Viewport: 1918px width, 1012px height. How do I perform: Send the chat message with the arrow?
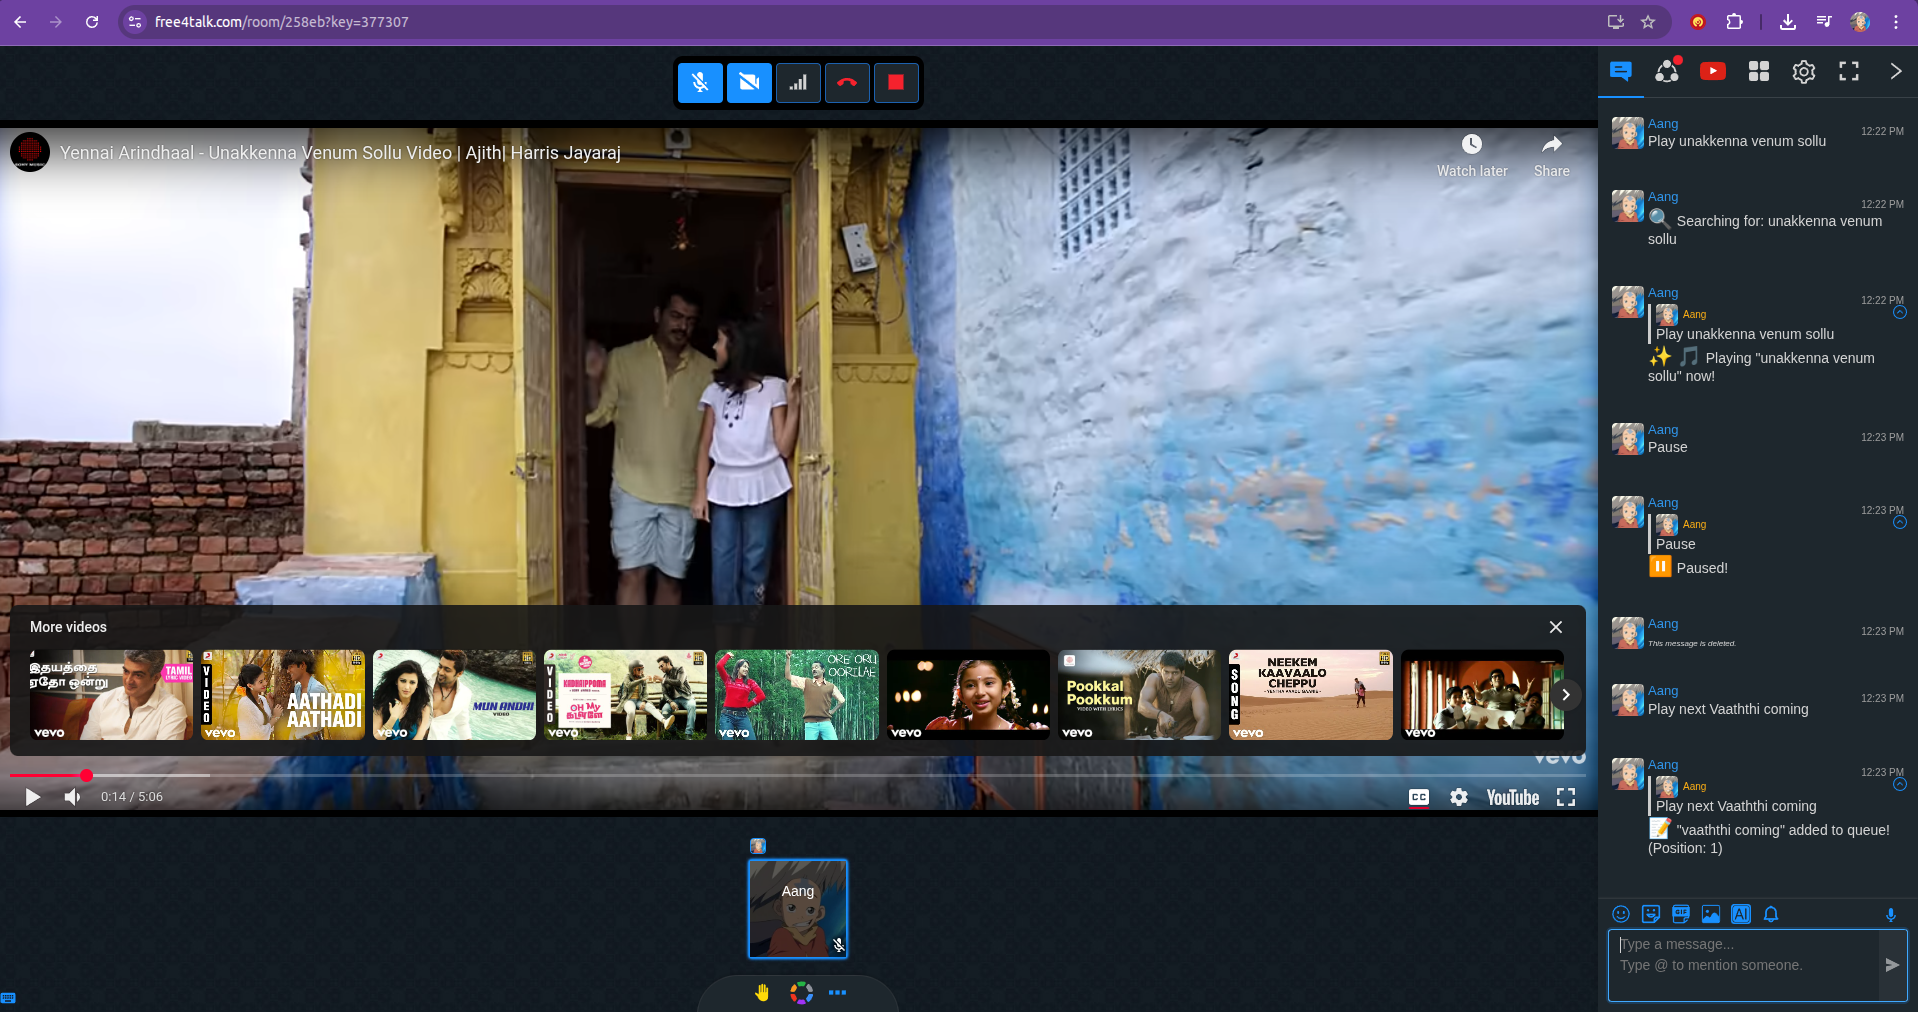(1892, 965)
